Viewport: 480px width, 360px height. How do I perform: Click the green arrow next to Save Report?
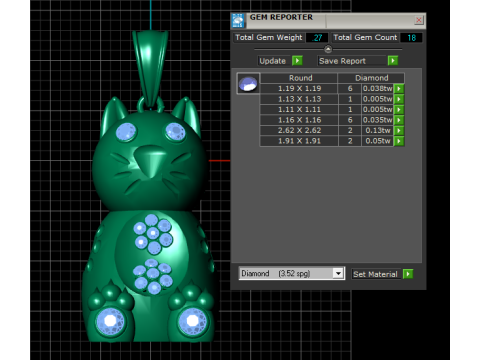(393, 61)
